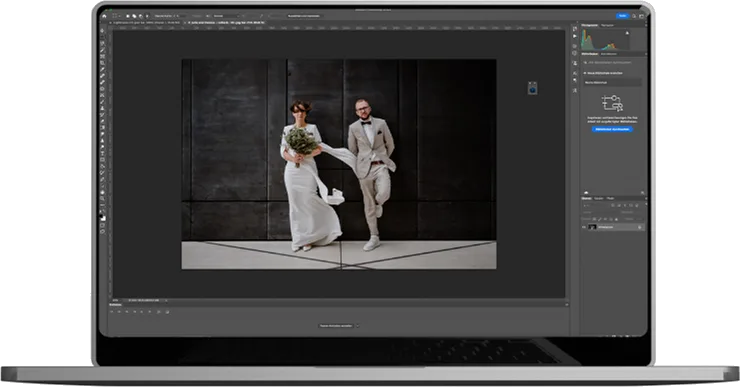Screen dimensions: 740x387
Task: Click the histogram cache warning triangle
Action: tap(627, 33)
